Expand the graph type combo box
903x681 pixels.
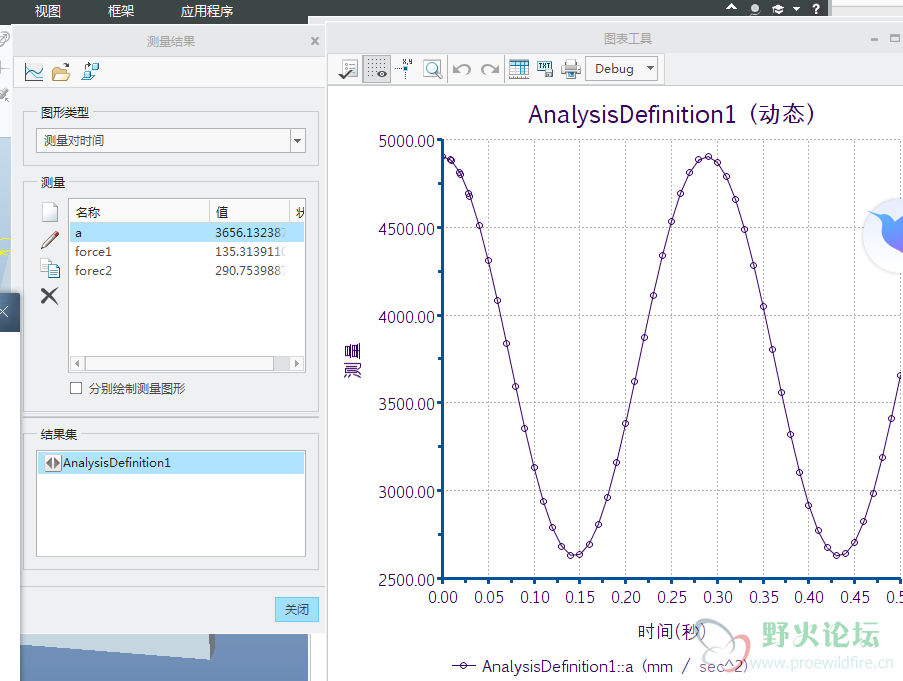297,140
